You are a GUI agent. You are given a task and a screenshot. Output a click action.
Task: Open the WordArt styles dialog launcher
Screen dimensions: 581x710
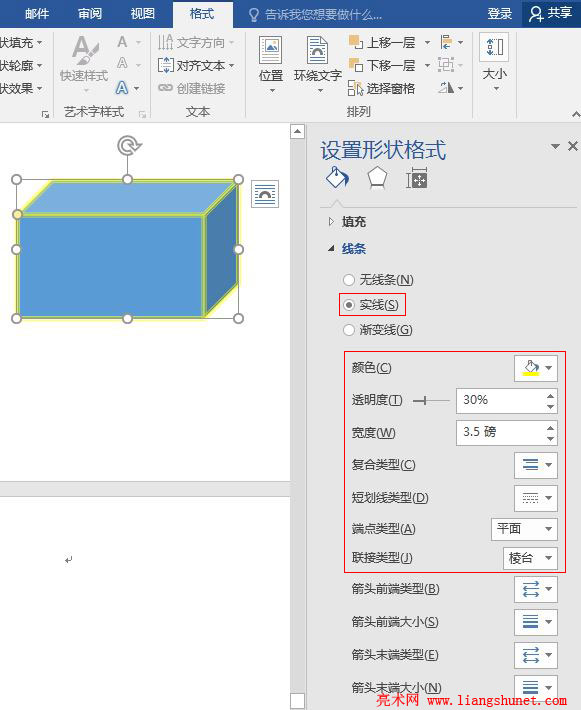142,115
